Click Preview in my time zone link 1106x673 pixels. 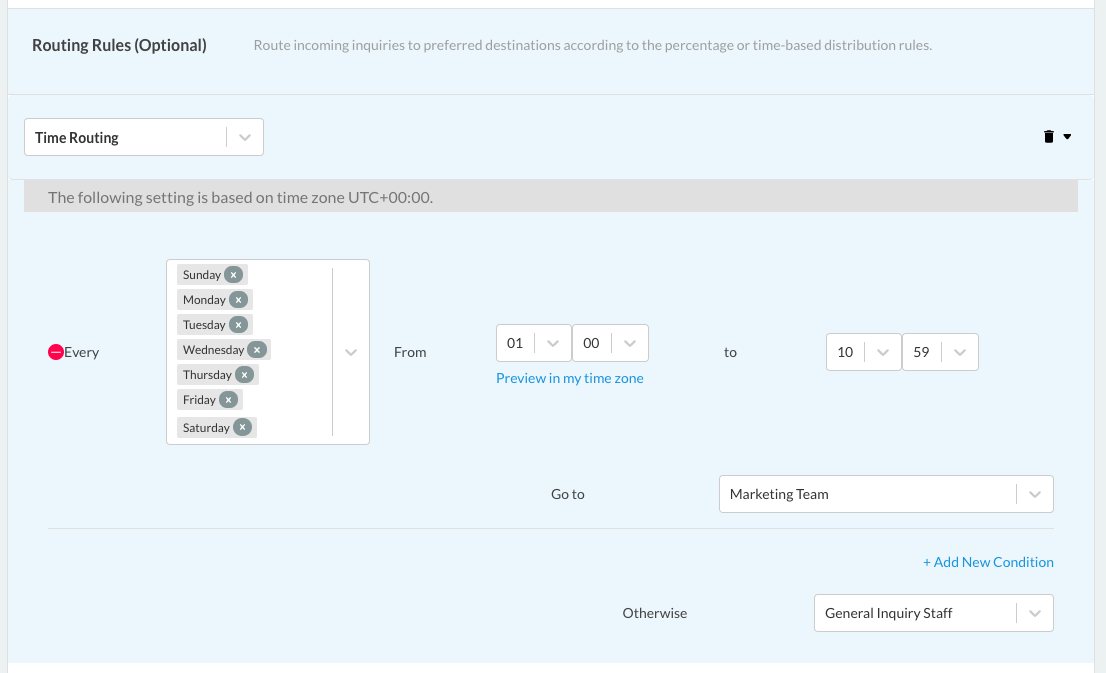[x=570, y=378]
